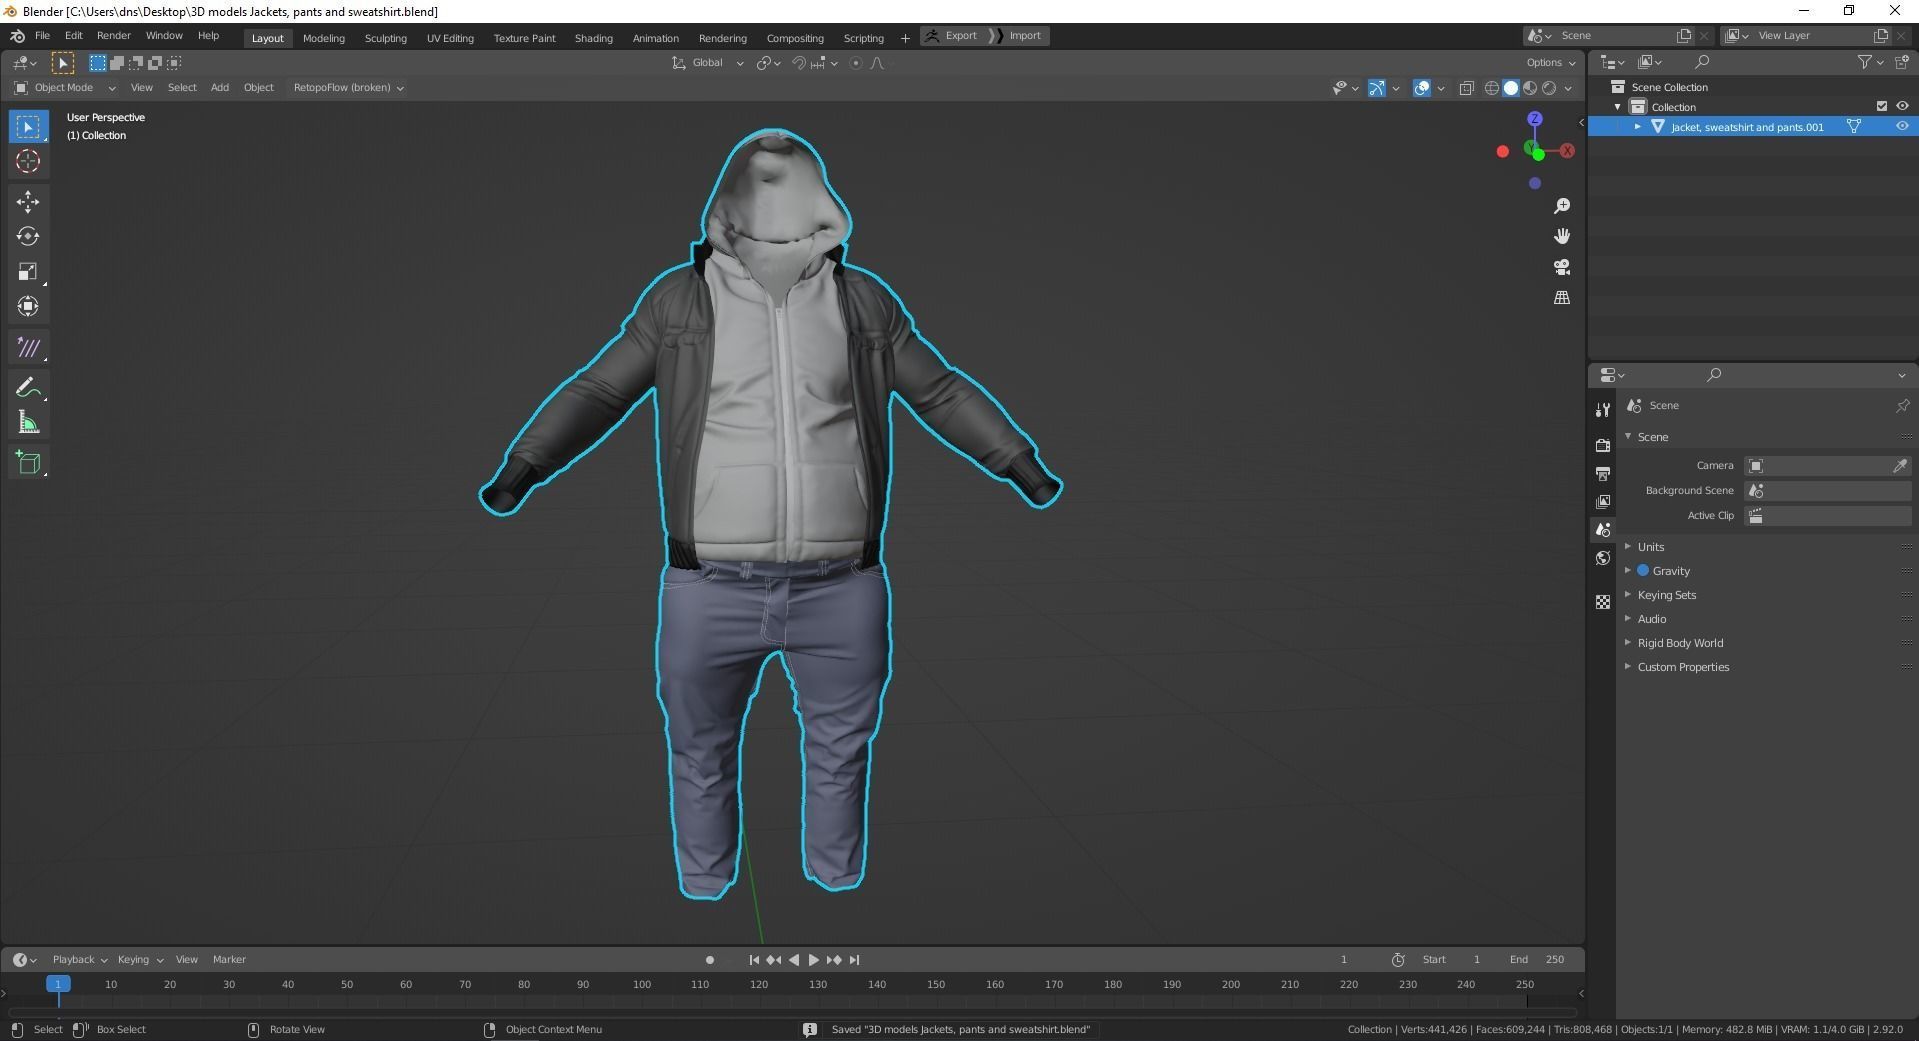
Task: Open the Scene properties tab
Action: [1603, 529]
